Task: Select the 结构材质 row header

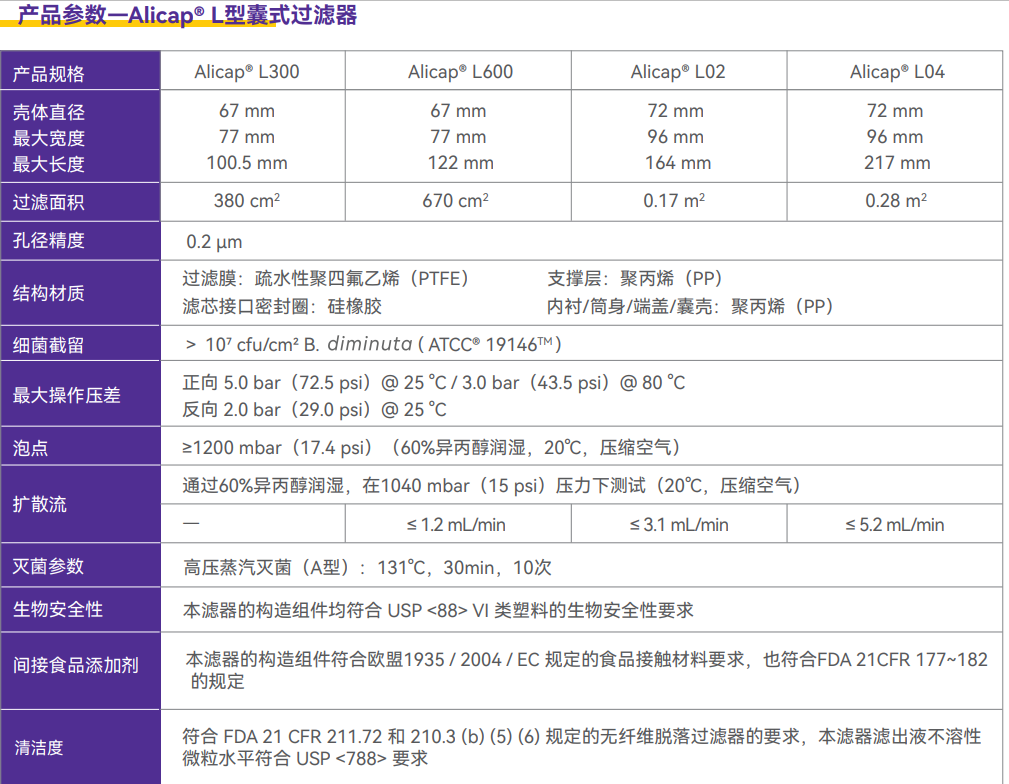Action: (49, 293)
